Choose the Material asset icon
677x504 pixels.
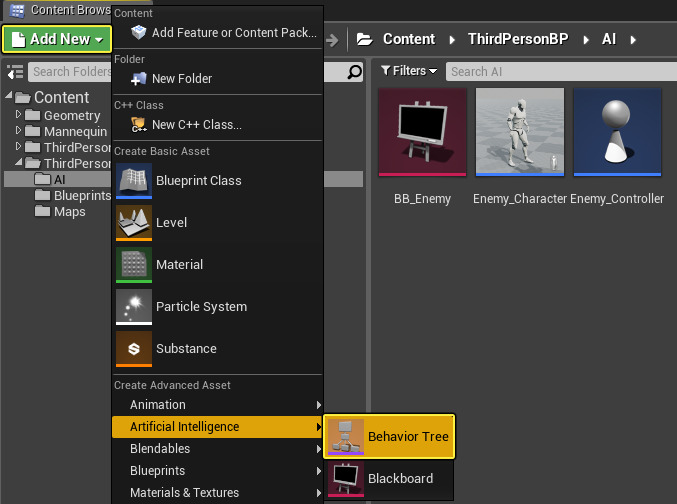(x=133, y=266)
